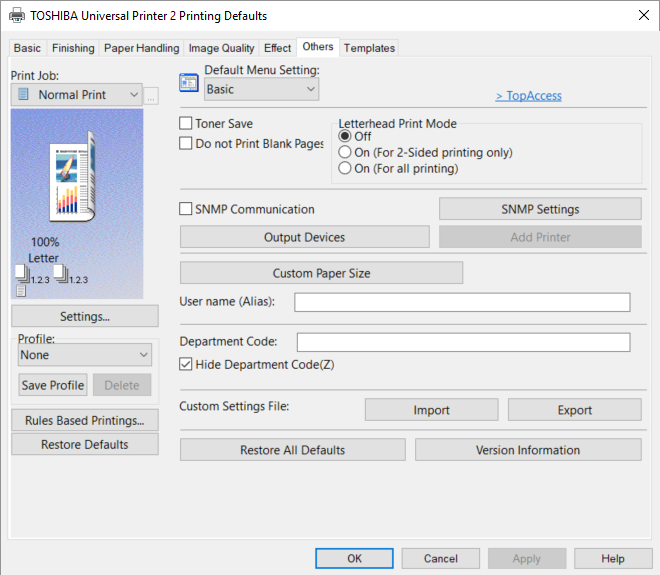660x575 pixels.
Task: Check Do not Print Blank Pages
Action: (x=186, y=144)
